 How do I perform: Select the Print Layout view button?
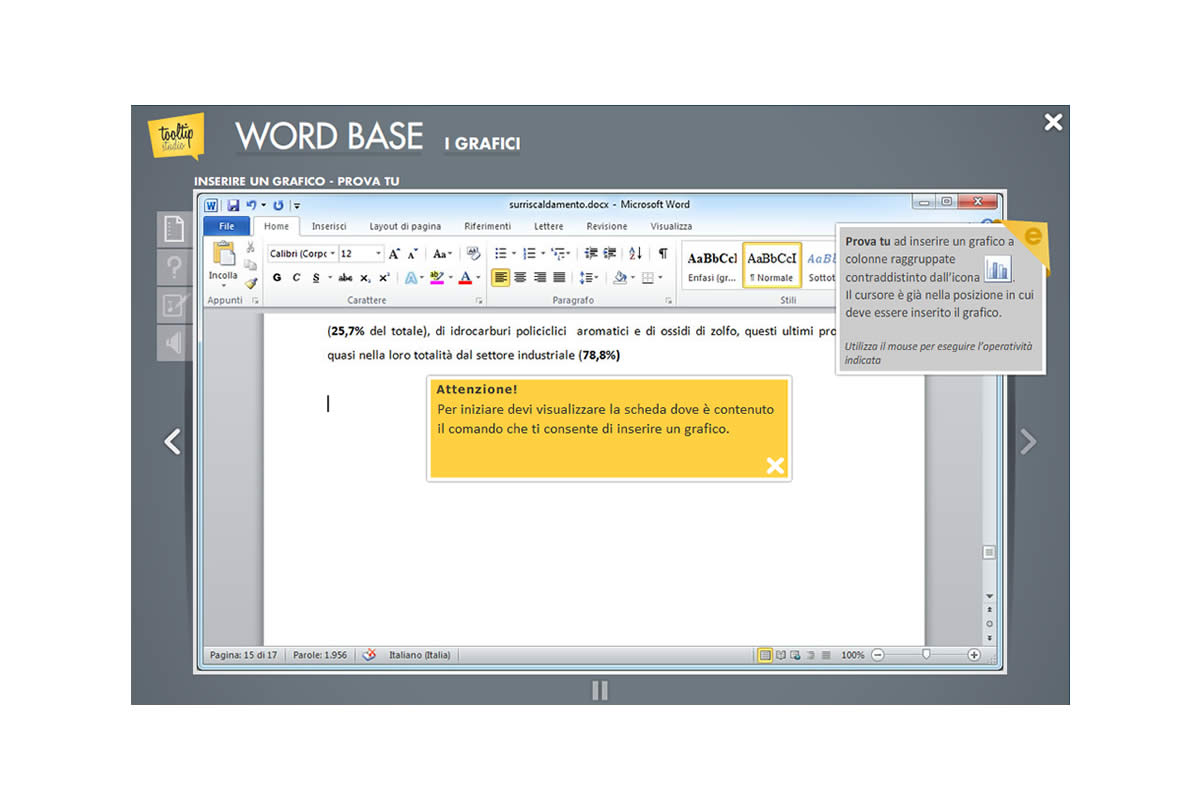[x=766, y=655]
